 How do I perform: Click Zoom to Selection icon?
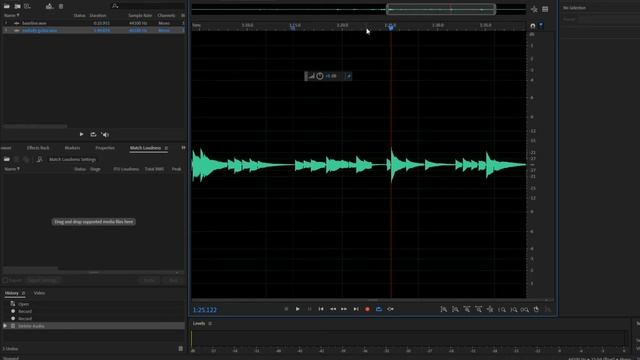(x=525, y=309)
